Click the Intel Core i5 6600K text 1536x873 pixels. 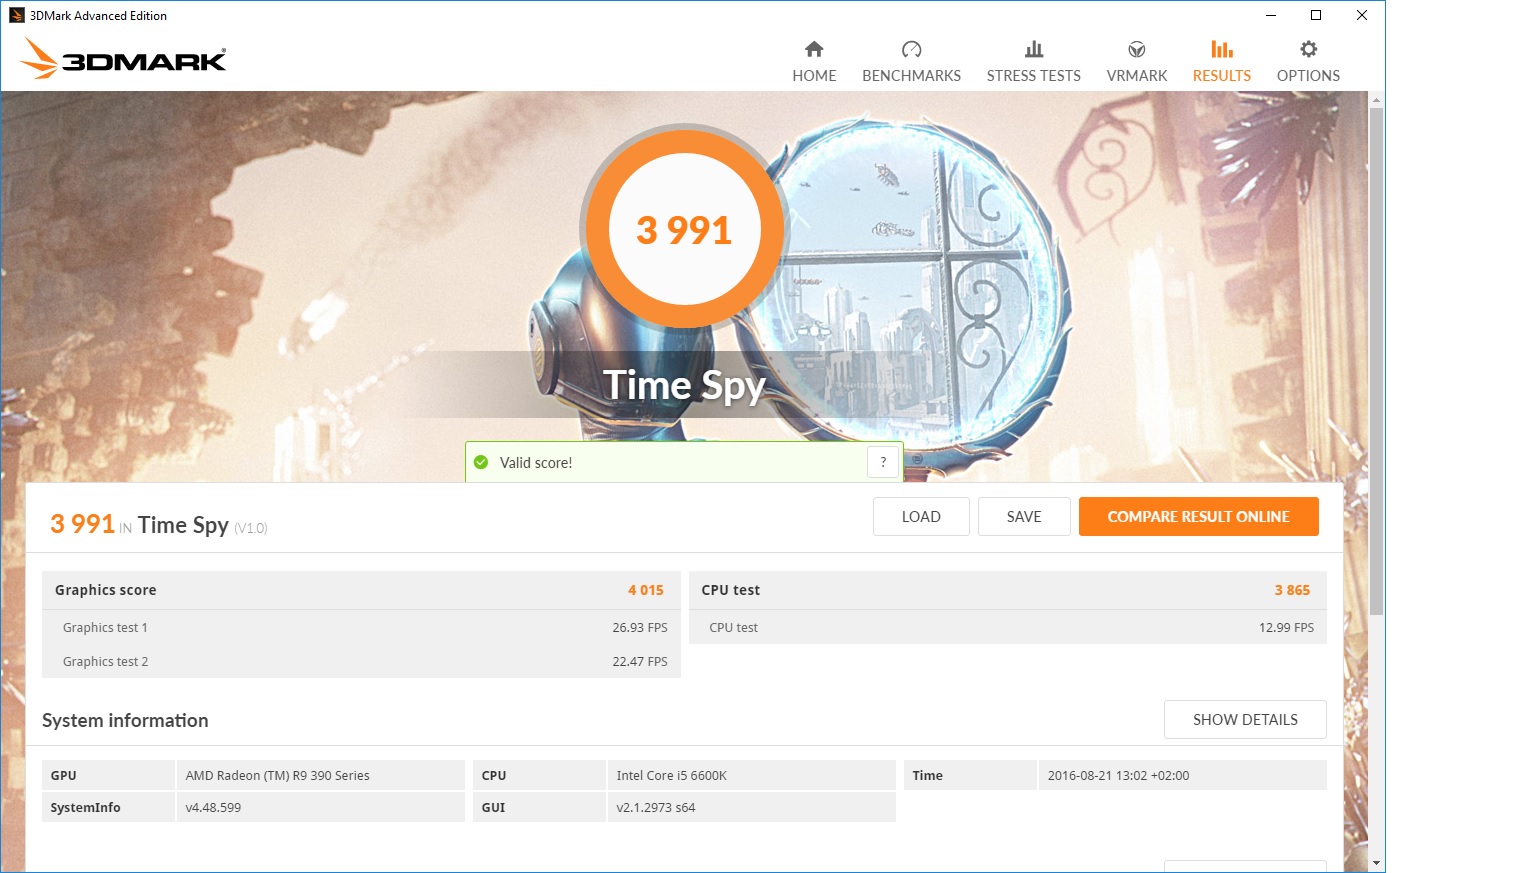tap(672, 776)
